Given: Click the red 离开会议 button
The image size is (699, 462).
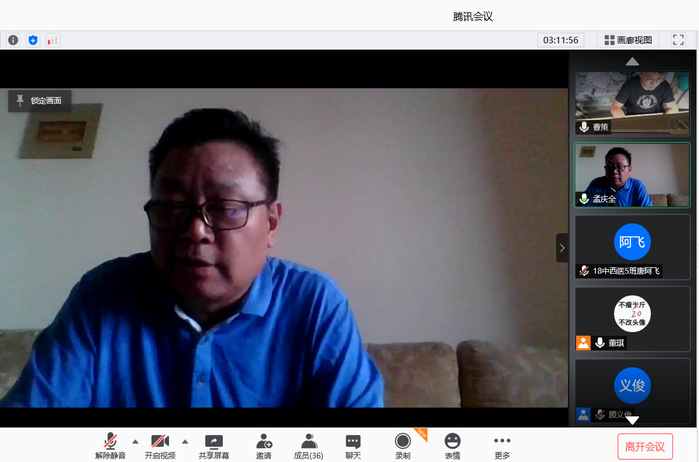Looking at the screenshot, I should 645,445.
